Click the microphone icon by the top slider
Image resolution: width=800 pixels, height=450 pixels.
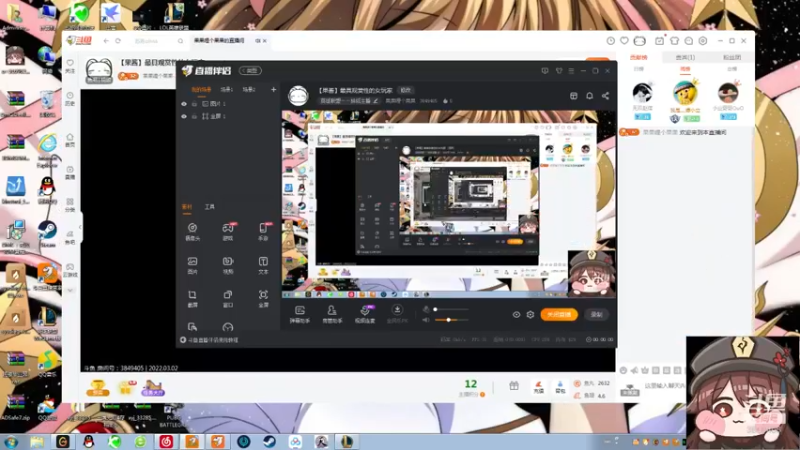(426, 309)
